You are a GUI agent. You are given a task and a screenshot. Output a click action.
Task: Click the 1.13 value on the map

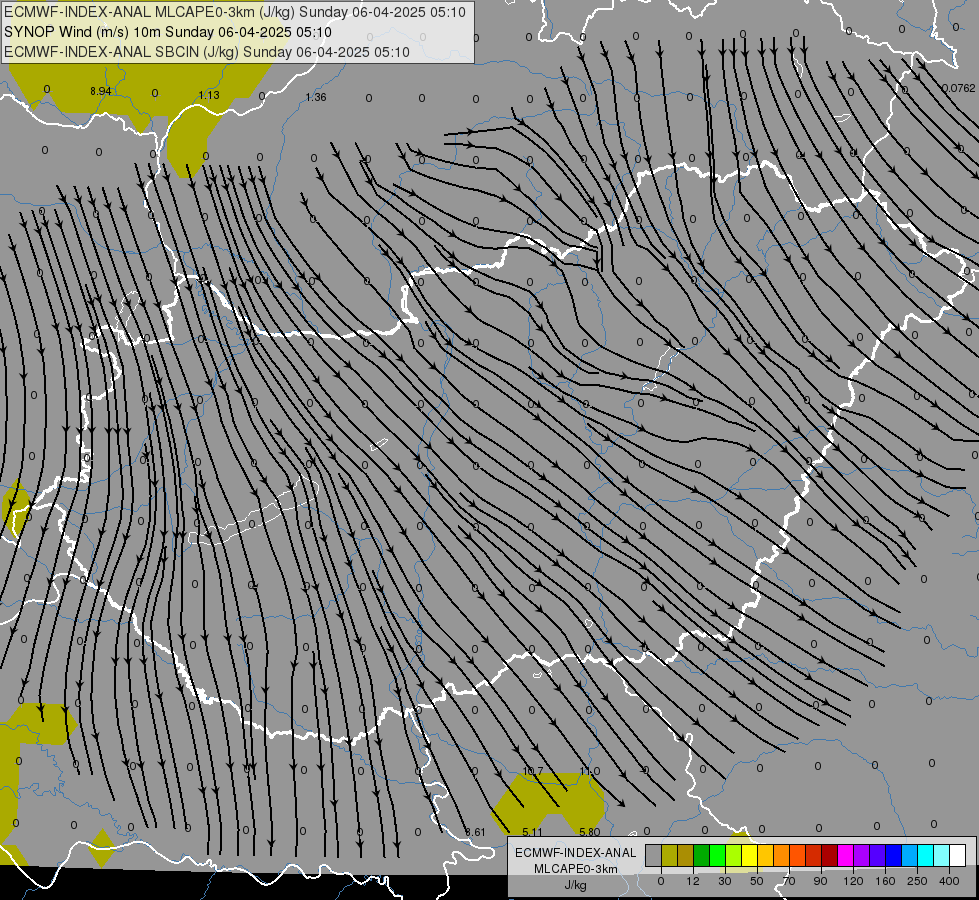[209, 95]
